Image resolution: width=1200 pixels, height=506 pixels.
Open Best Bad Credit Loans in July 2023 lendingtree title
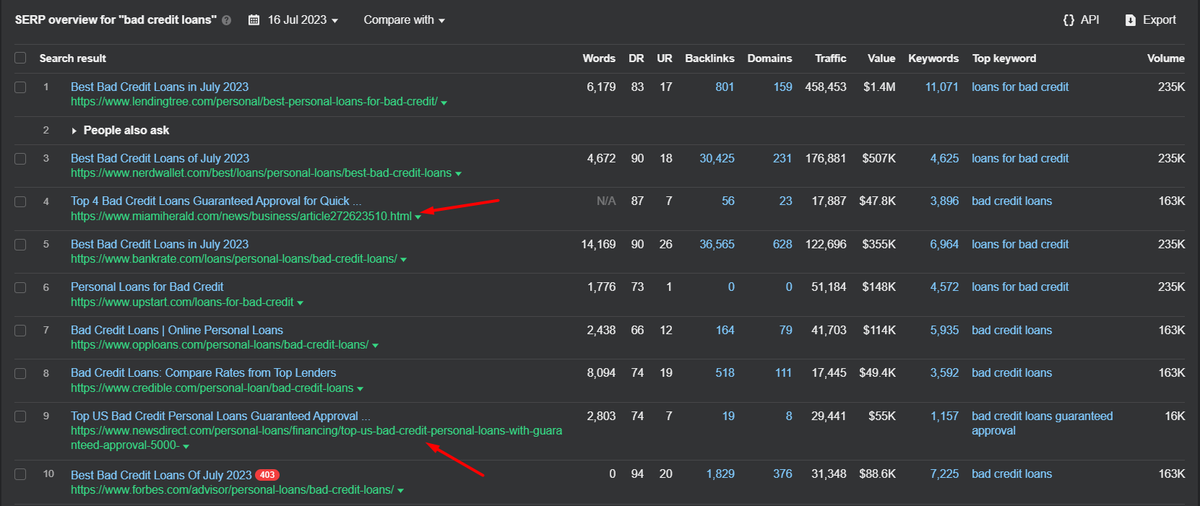click(x=160, y=87)
